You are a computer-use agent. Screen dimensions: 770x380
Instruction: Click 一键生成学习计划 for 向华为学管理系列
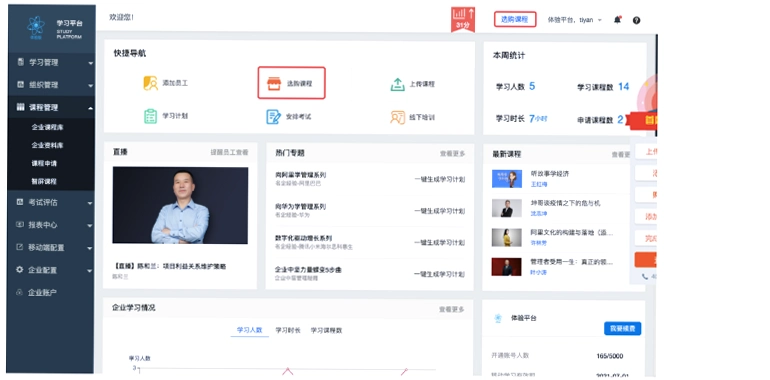(x=440, y=211)
